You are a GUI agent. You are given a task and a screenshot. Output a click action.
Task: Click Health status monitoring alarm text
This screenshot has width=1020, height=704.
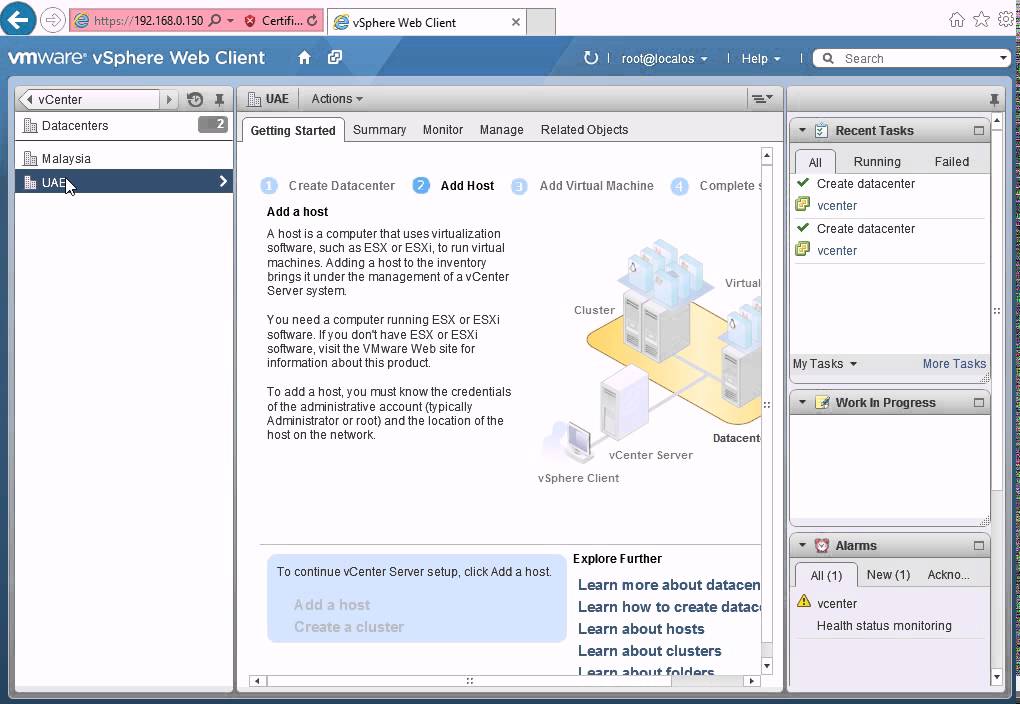883,625
